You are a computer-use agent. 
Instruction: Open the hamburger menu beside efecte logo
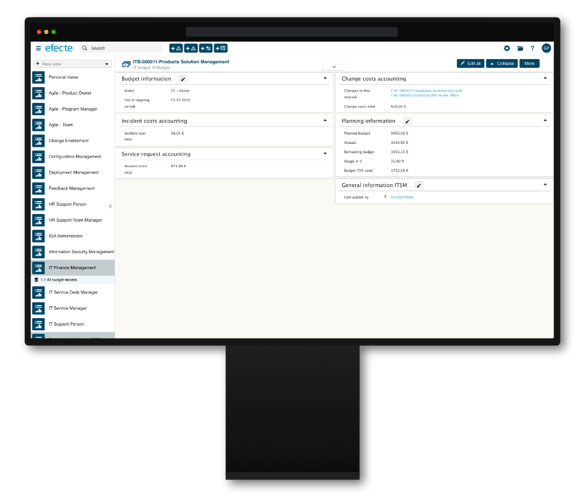click(38, 48)
